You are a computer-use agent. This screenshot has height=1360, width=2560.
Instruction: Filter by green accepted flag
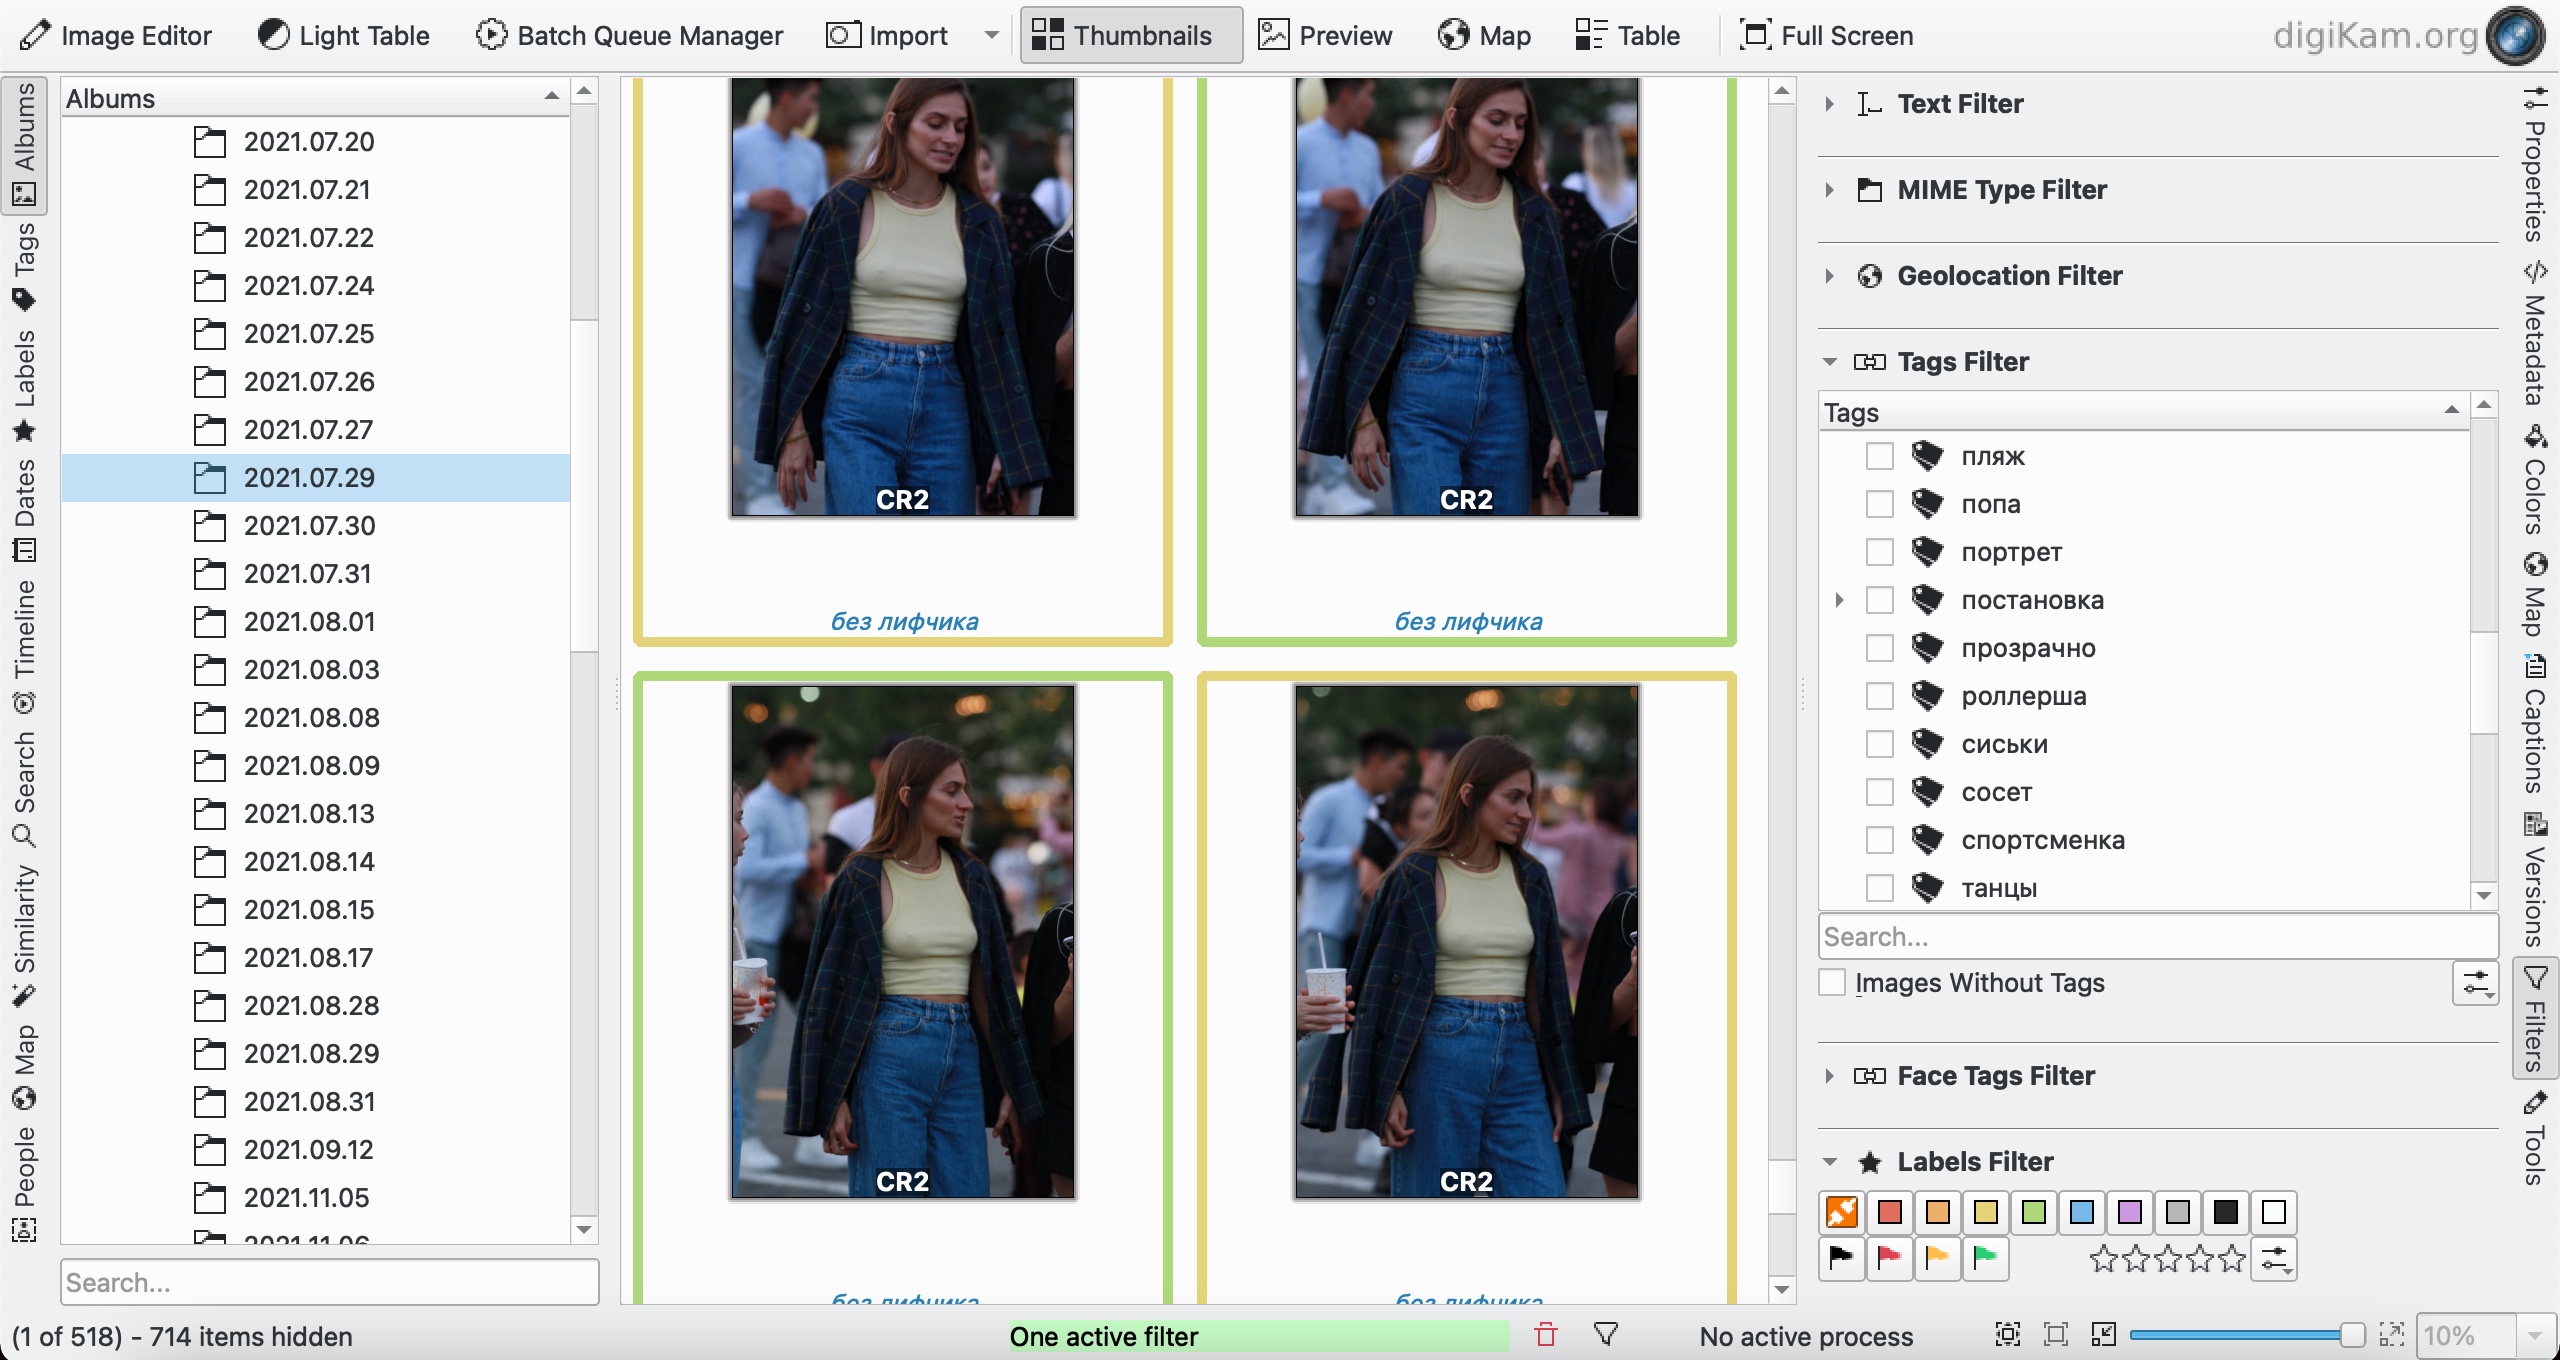click(1986, 1258)
